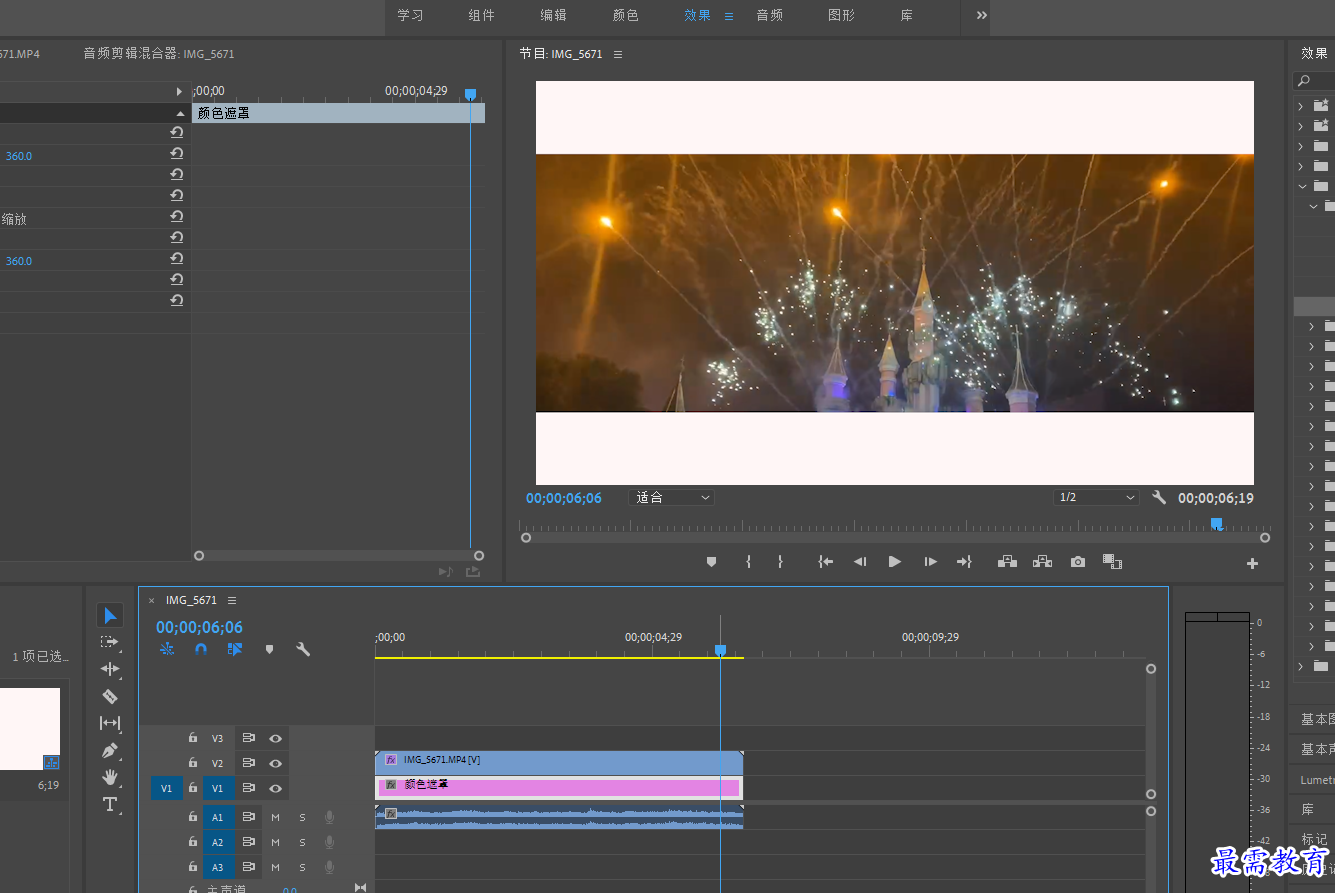1335x893 pixels.
Task: Switch to the 学习 workspace
Action: coord(410,15)
